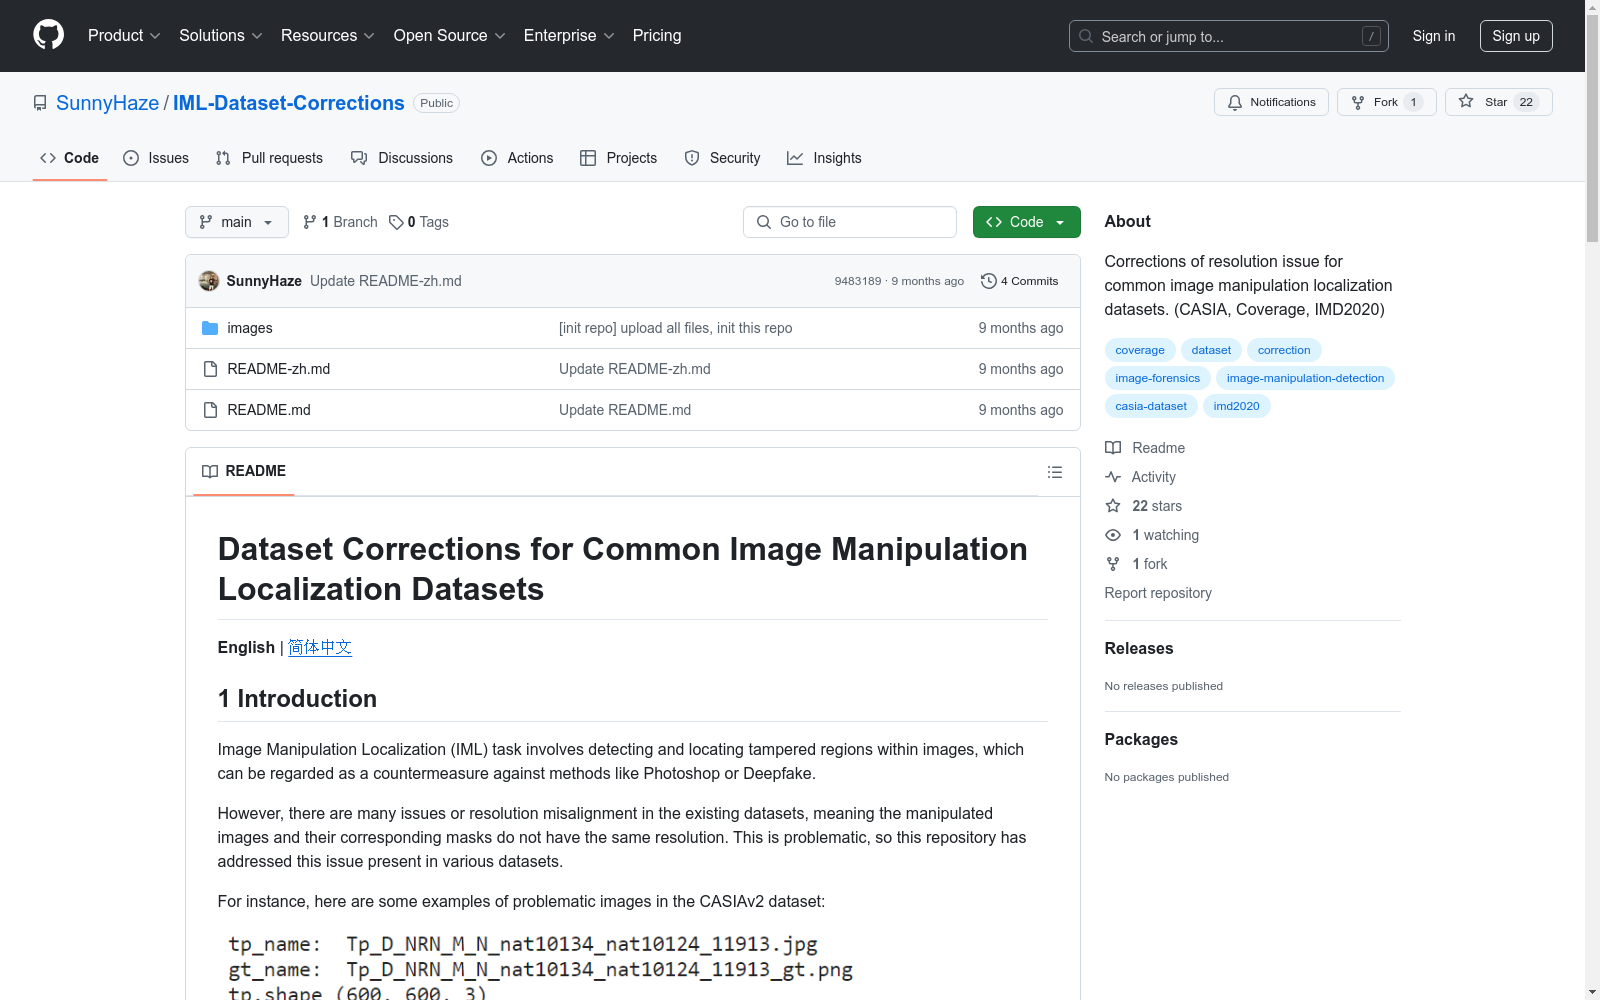Click the Notifications bell button
Viewport: 1600px width, 1000px height.
[1271, 102]
